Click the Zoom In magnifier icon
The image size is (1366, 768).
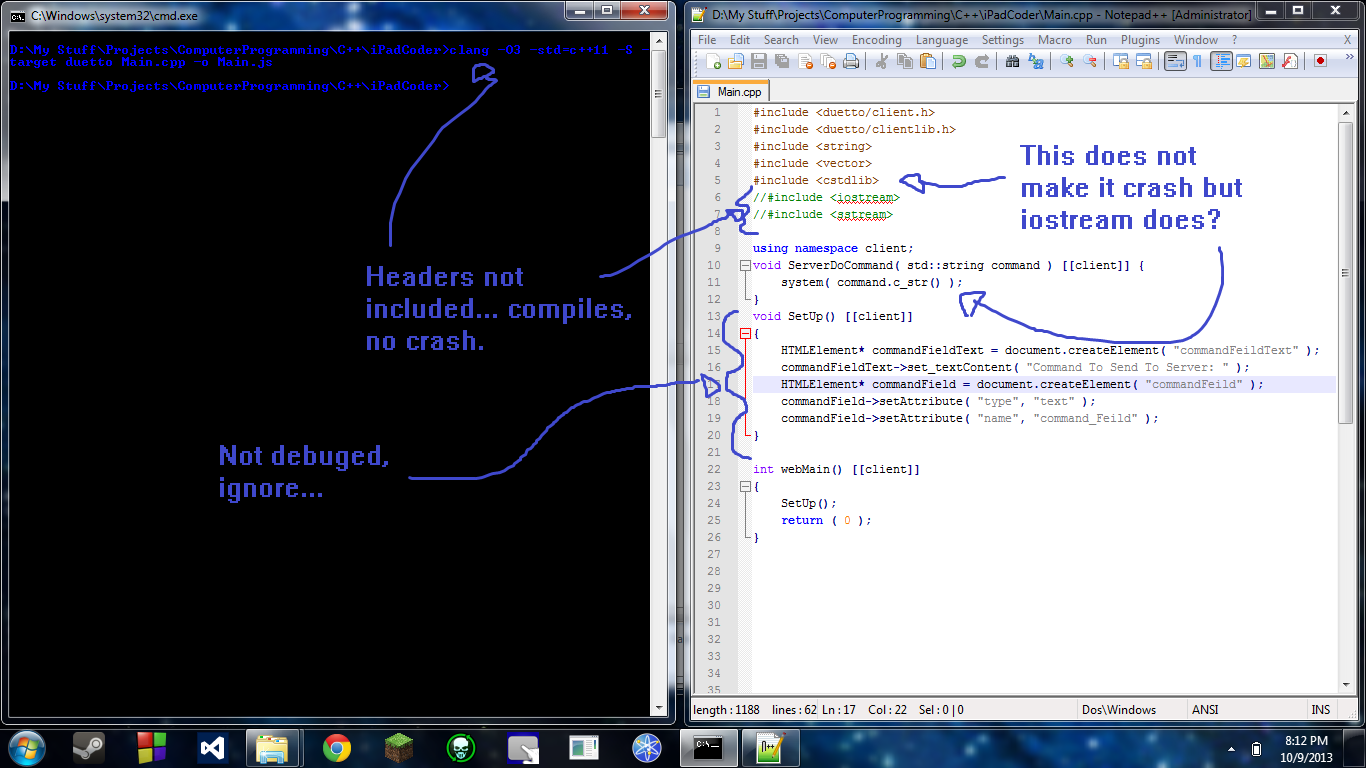1067,62
